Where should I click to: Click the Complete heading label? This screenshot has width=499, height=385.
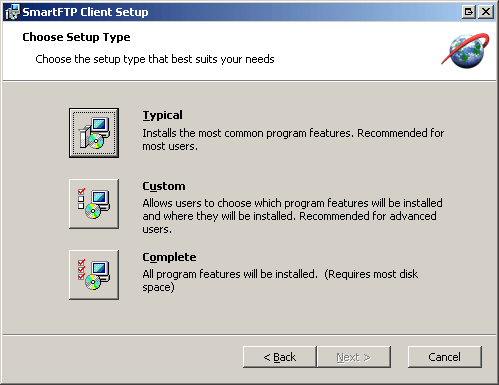click(169, 257)
